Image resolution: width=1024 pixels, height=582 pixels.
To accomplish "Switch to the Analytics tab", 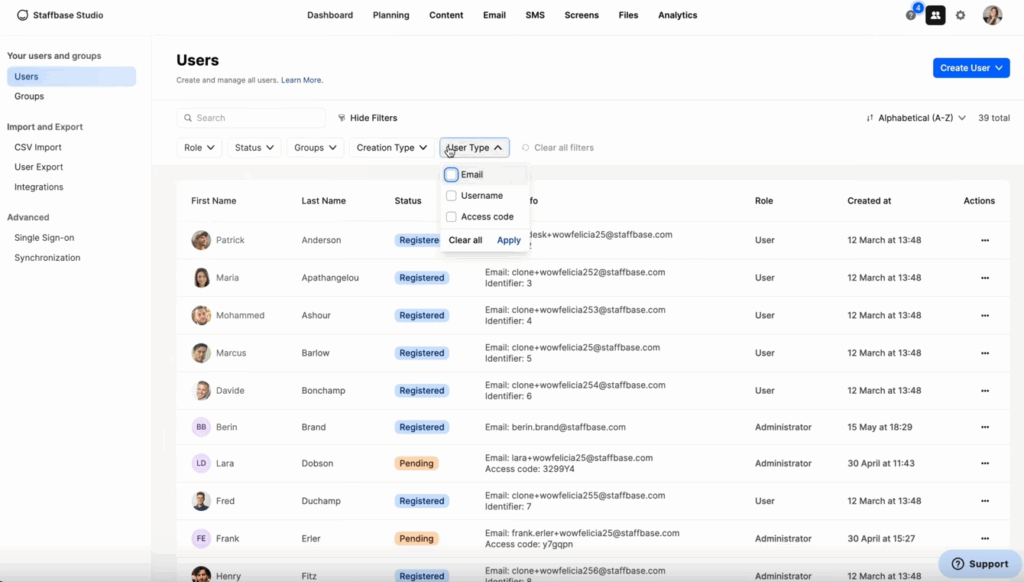I will pyautogui.click(x=677, y=15).
